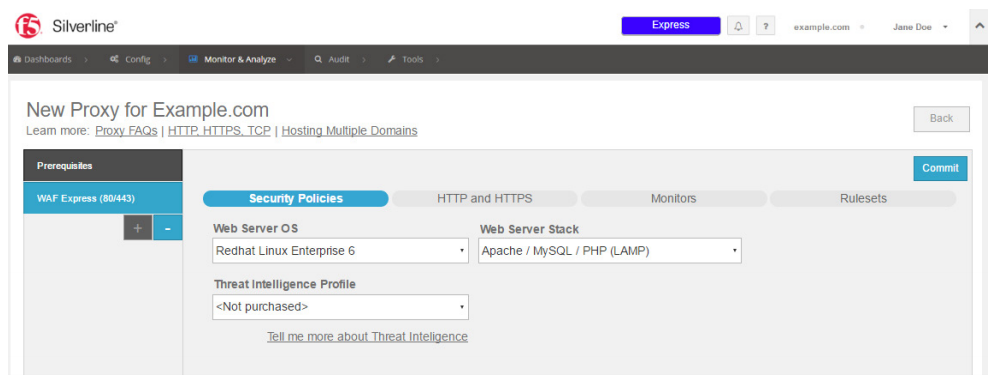Click the Commit button
Viewport: 996px width, 383px height.
pyautogui.click(x=940, y=168)
